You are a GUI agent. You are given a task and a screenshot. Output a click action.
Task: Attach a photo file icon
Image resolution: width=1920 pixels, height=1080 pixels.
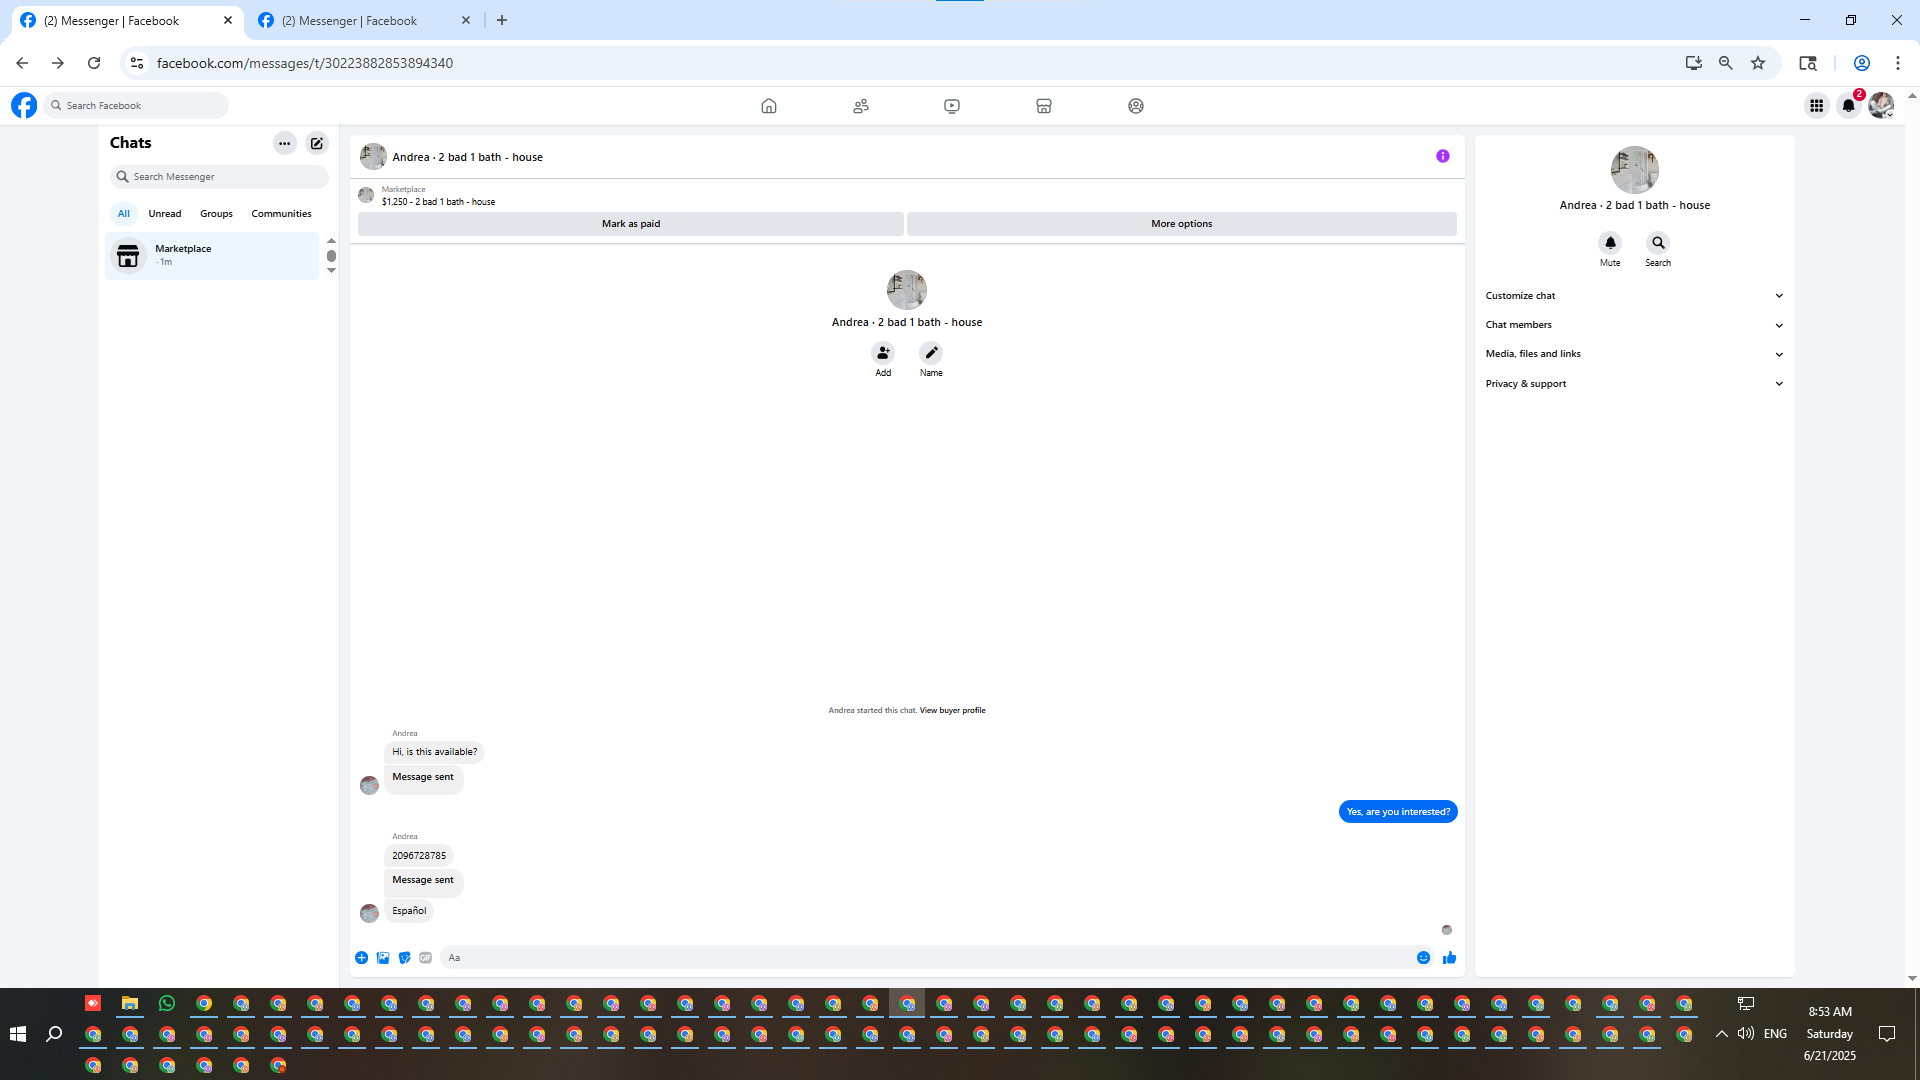(x=383, y=958)
